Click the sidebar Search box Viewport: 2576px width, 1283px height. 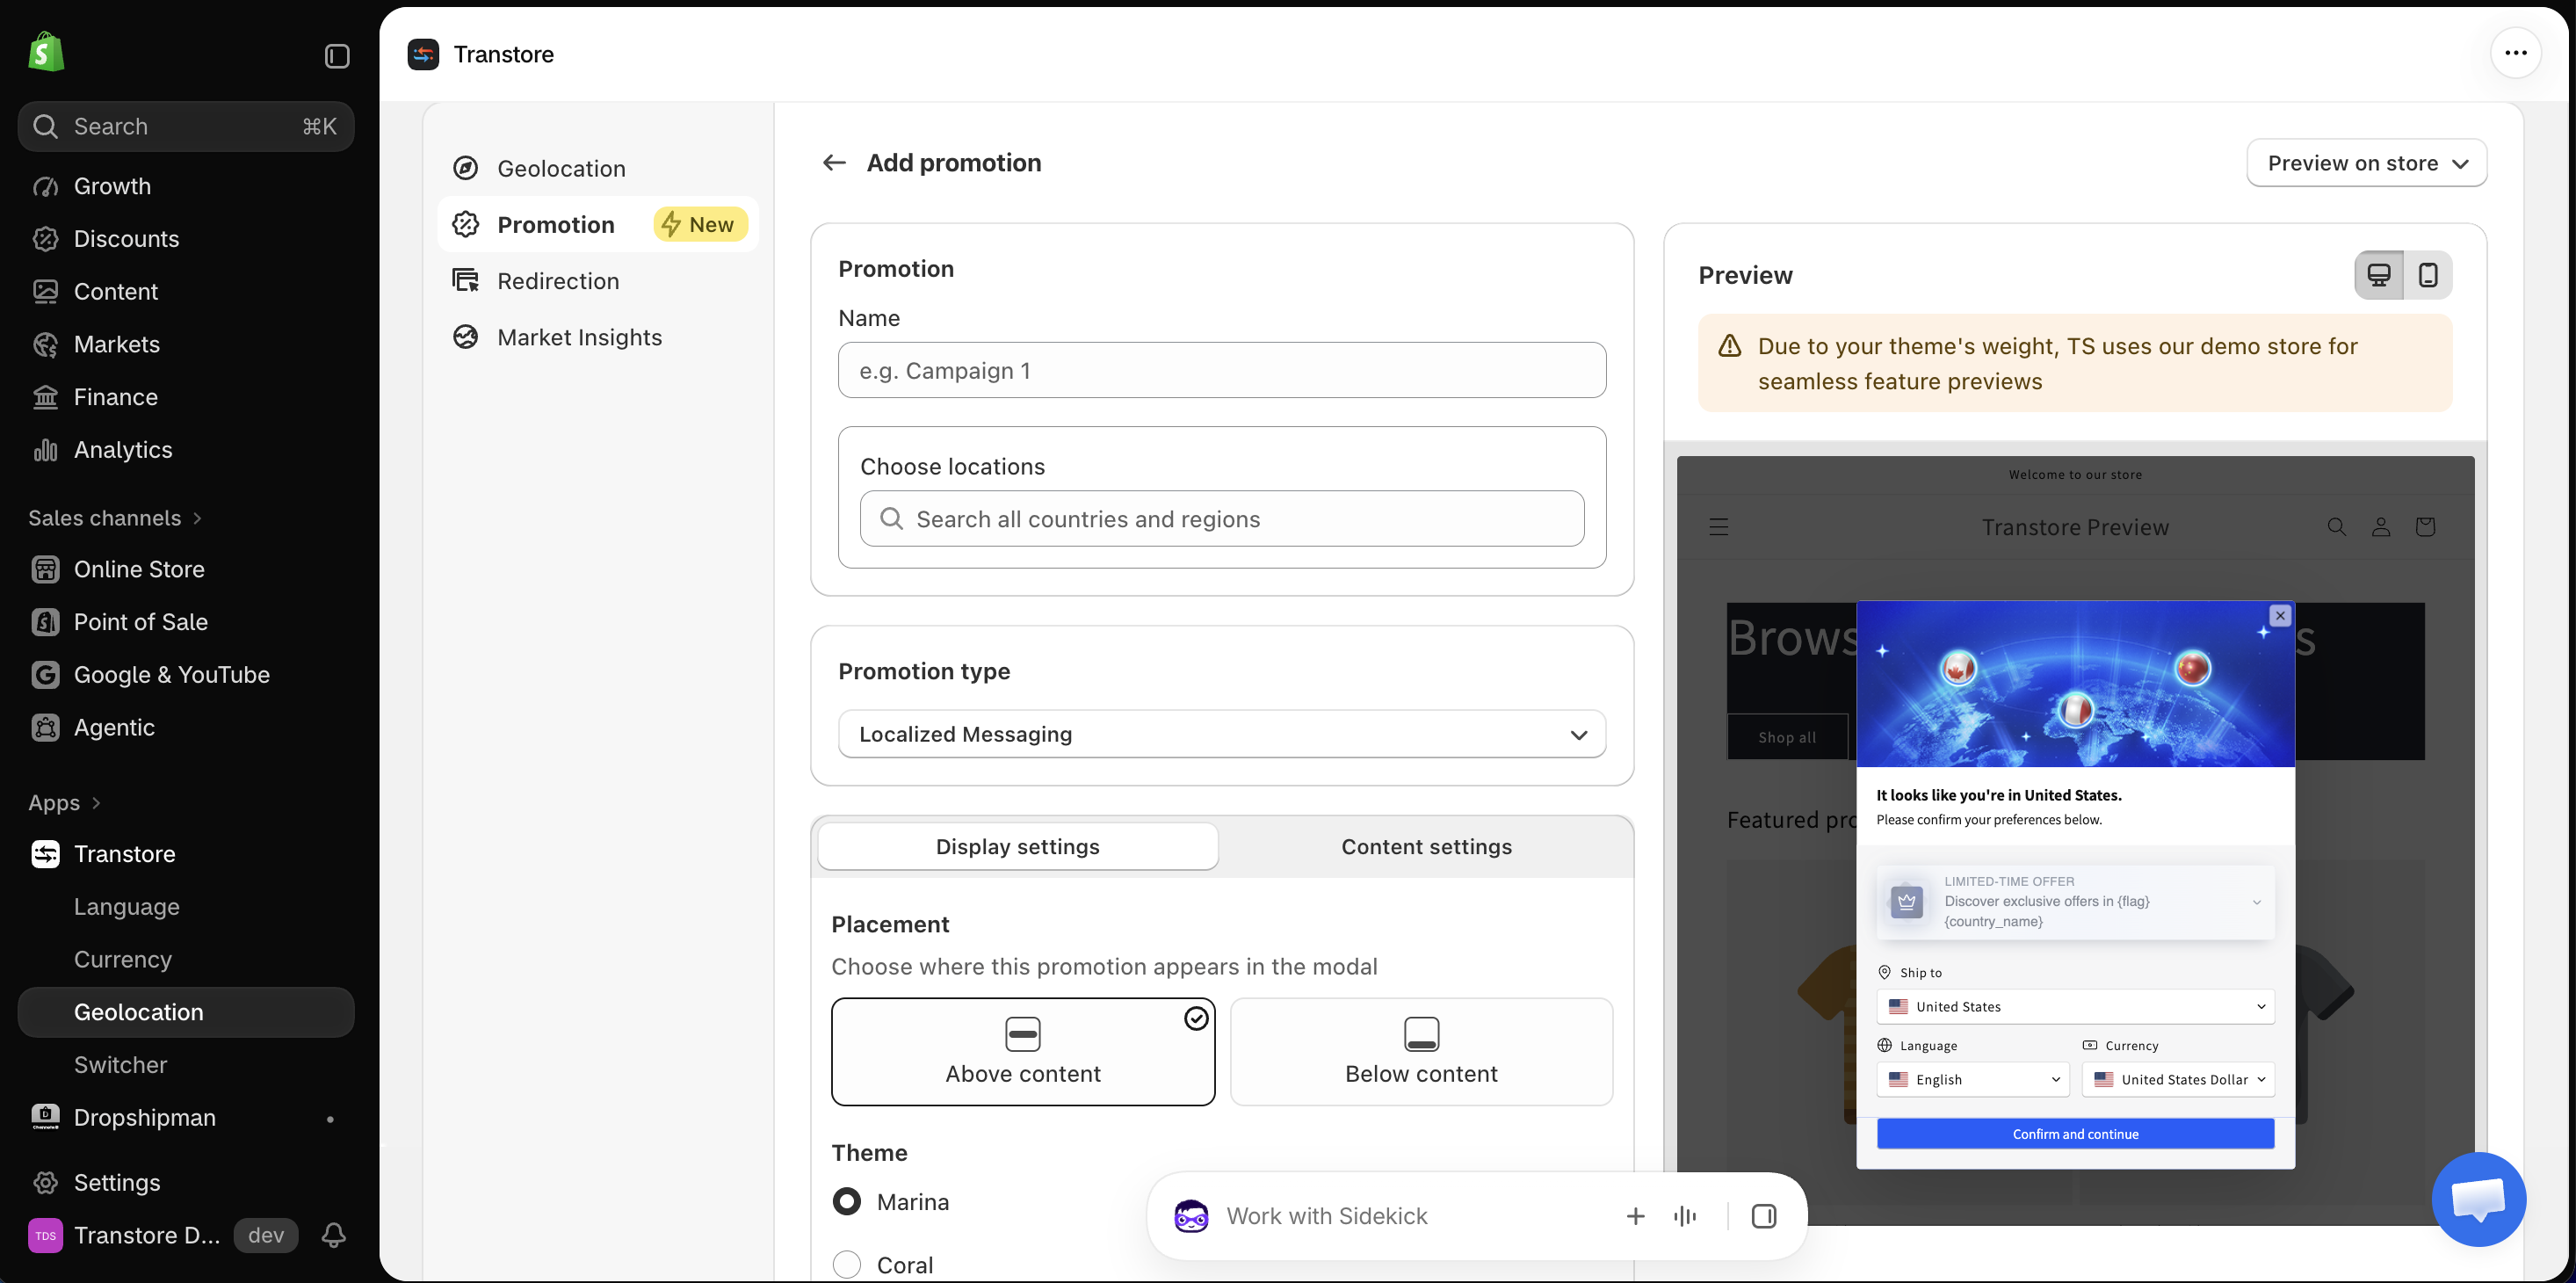tap(186, 126)
